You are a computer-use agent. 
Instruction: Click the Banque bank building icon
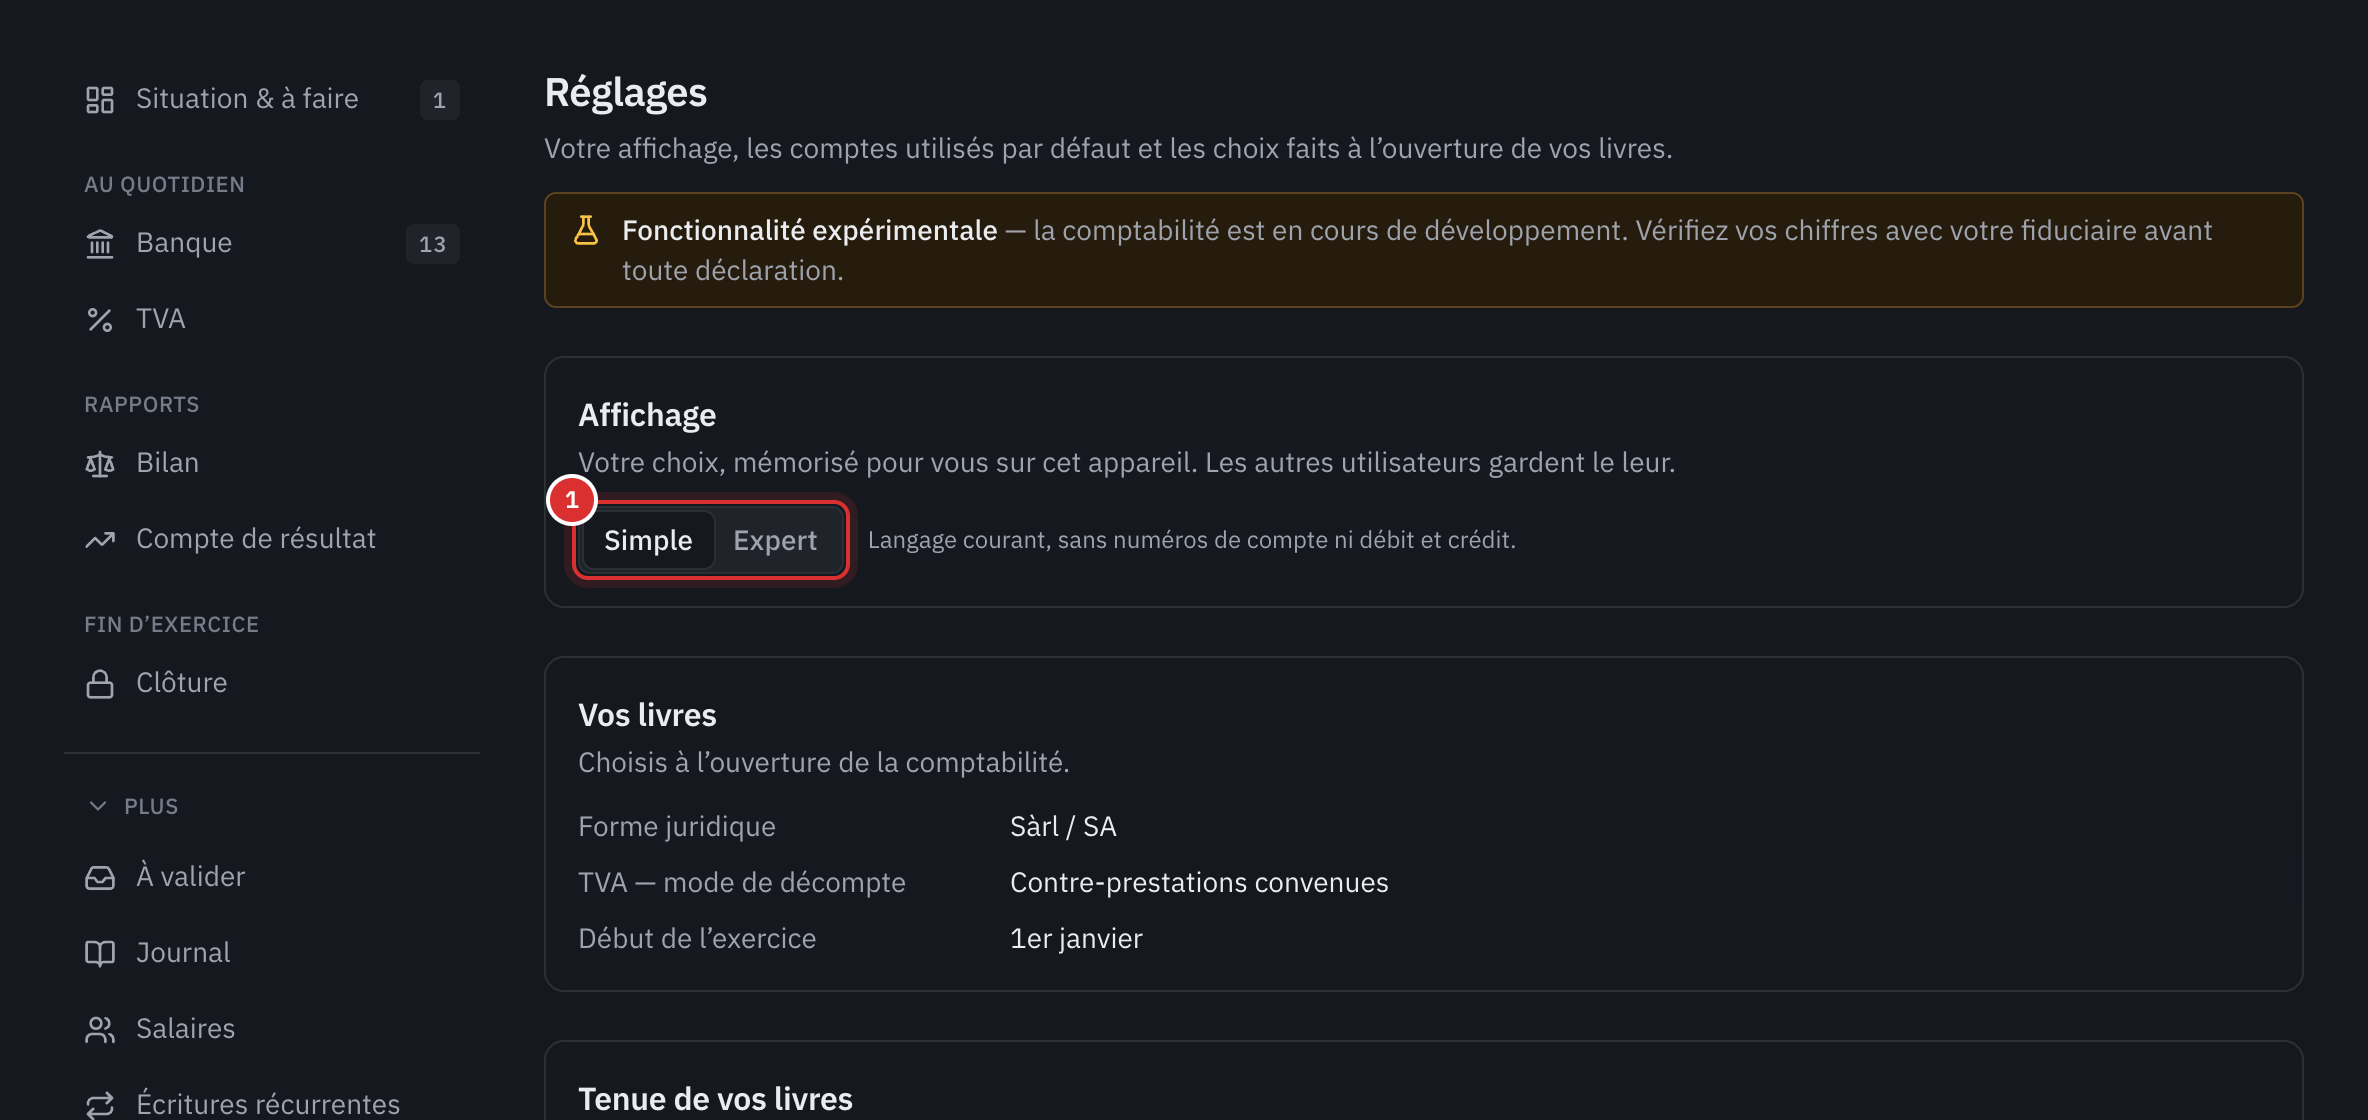coord(100,243)
